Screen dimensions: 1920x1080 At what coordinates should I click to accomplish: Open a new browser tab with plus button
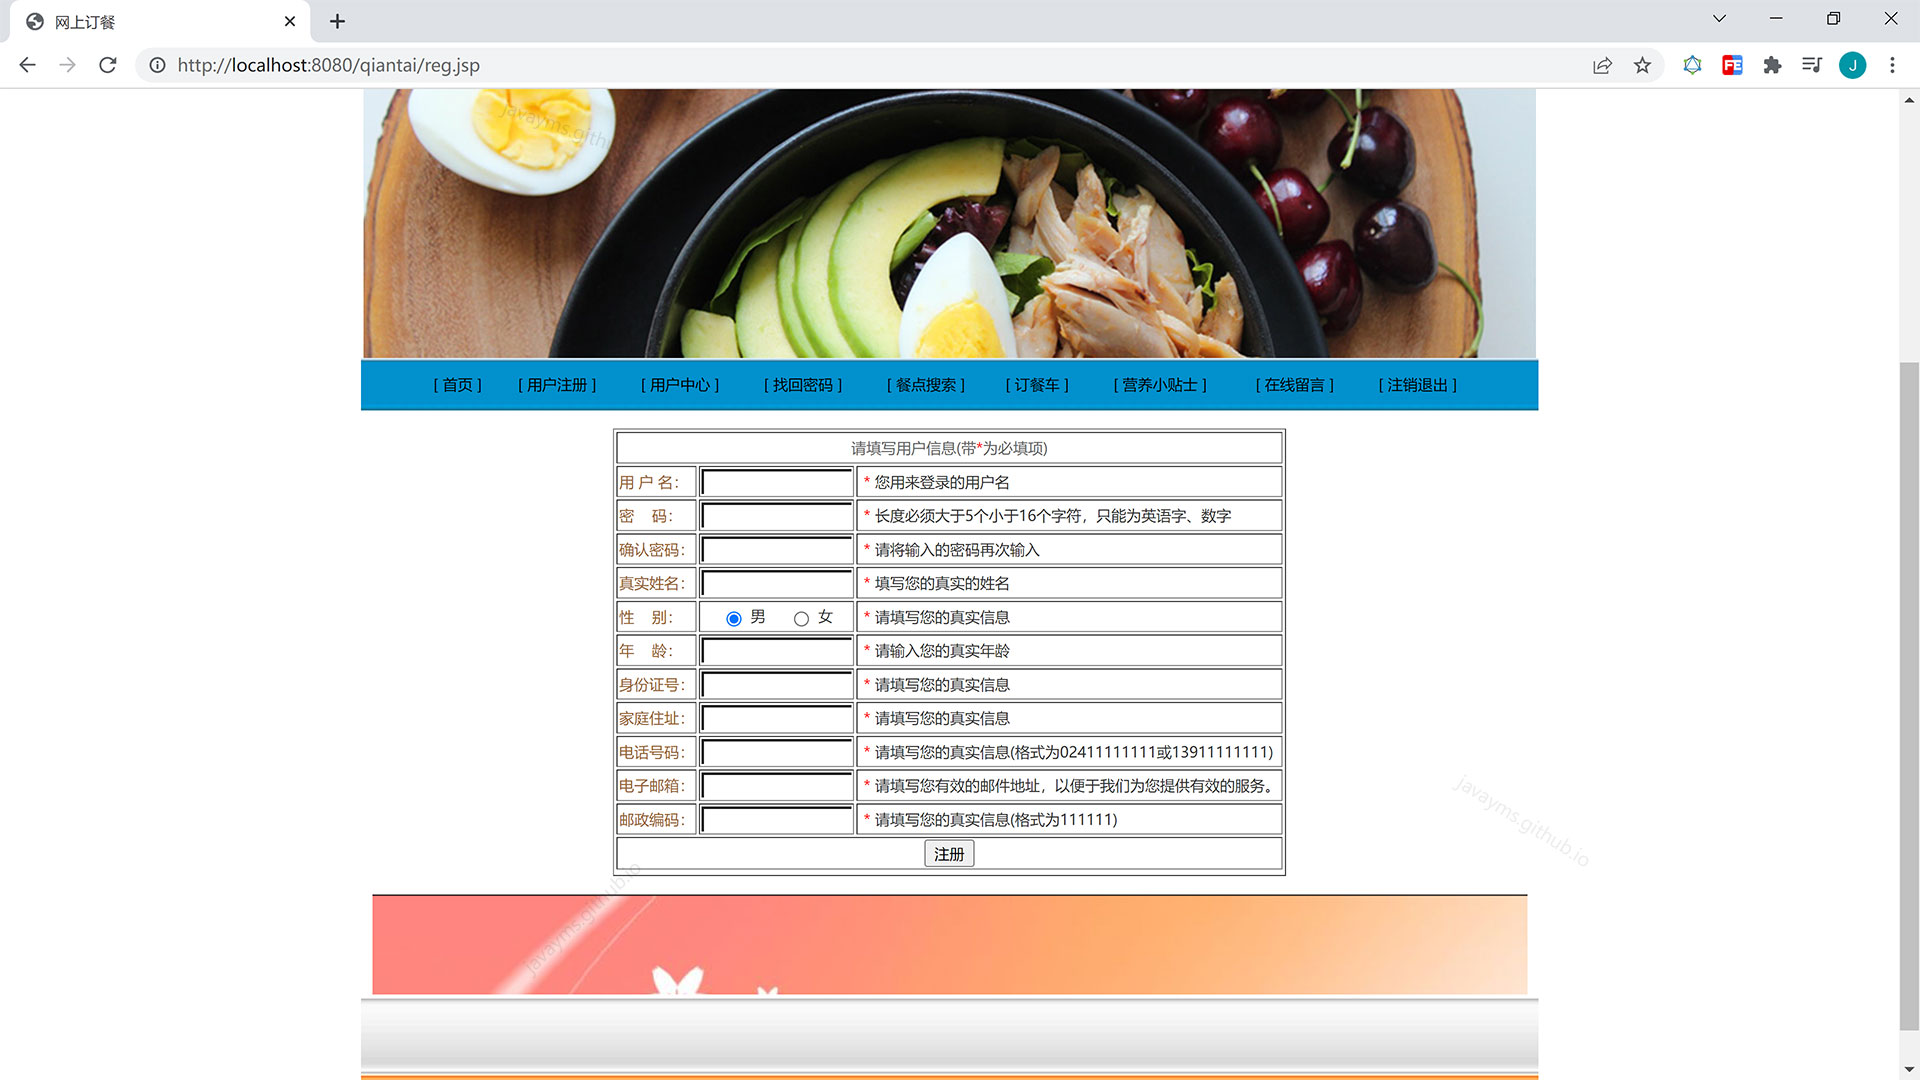[x=337, y=21]
